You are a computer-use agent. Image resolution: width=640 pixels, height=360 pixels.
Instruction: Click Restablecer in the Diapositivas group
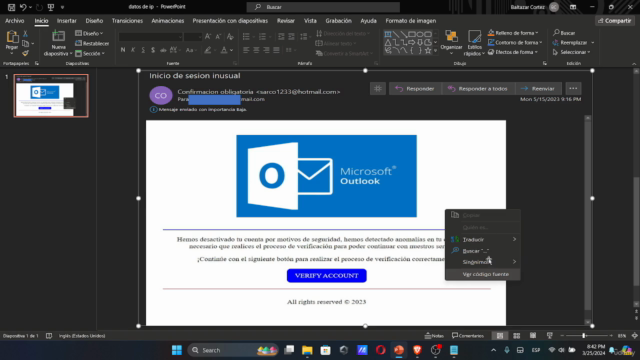coord(92,43)
